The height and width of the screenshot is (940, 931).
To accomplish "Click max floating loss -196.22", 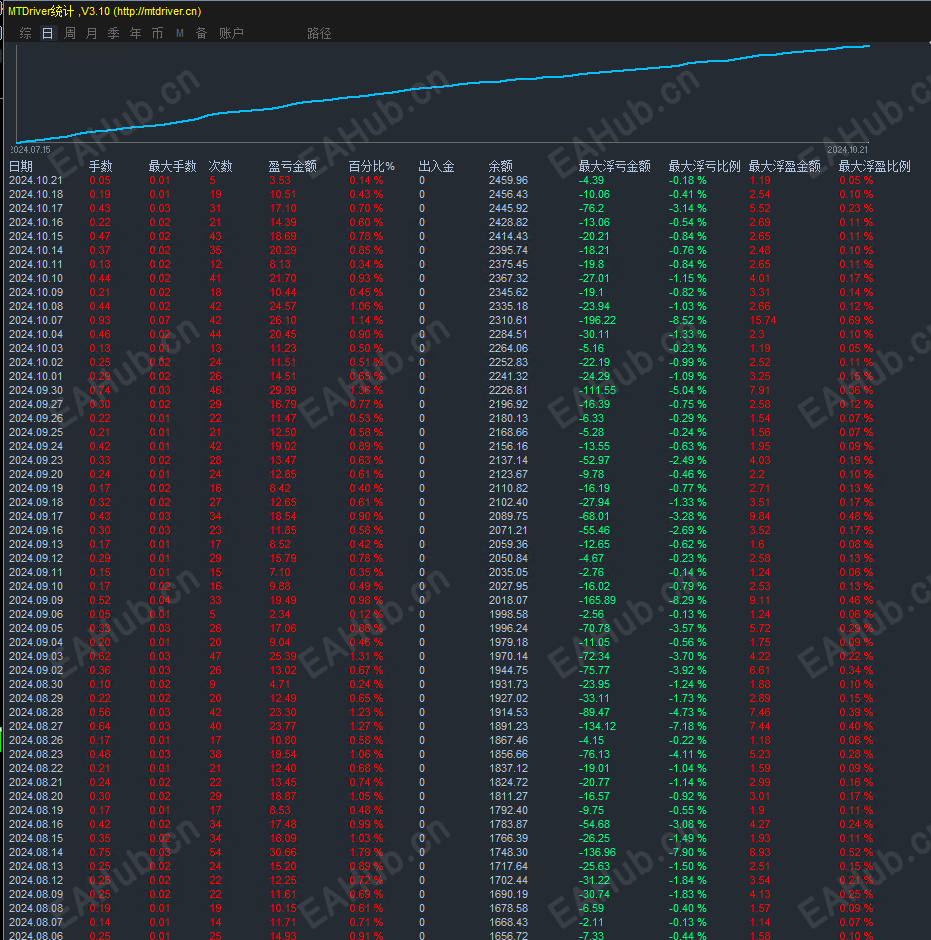I will (x=597, y=320).
